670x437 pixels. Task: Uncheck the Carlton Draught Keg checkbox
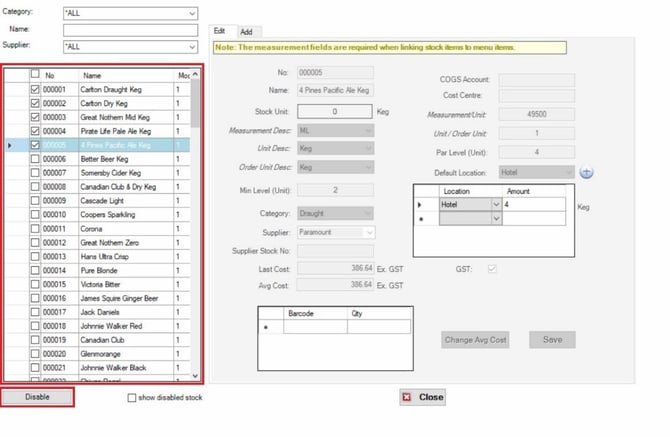[x=35, y=89]
